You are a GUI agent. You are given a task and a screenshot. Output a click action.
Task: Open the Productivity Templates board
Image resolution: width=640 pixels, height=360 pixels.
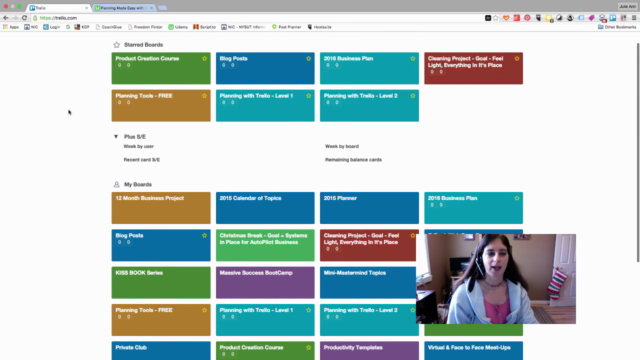(x=369, y=351)
